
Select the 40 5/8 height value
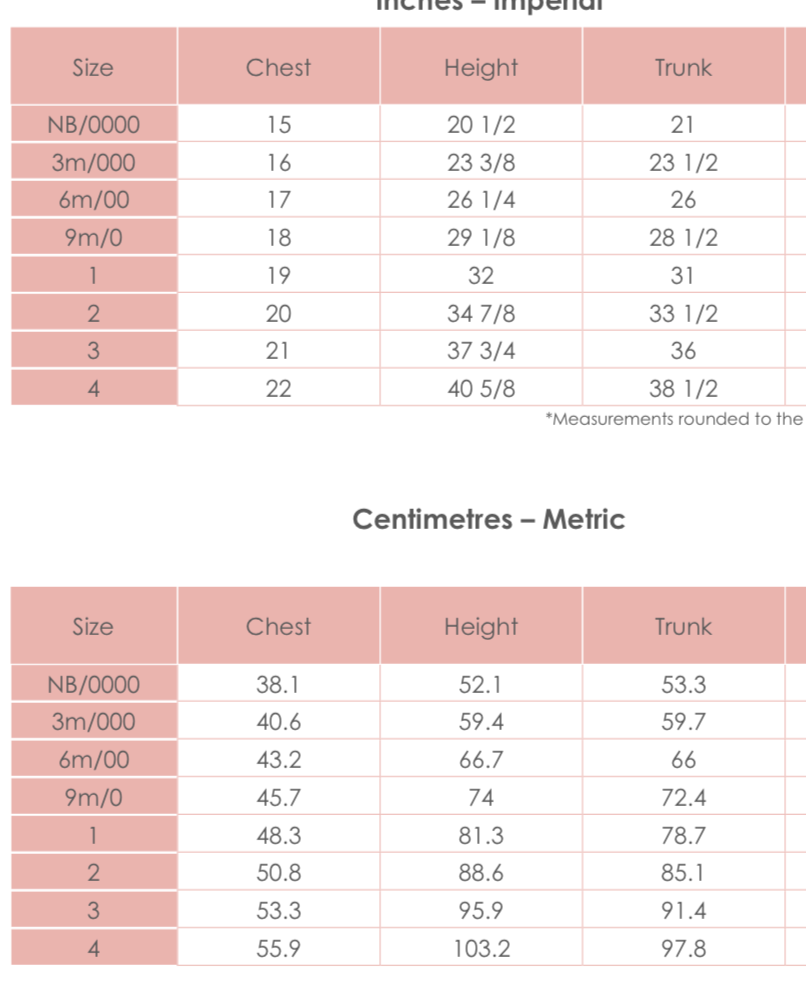(481, 389)
